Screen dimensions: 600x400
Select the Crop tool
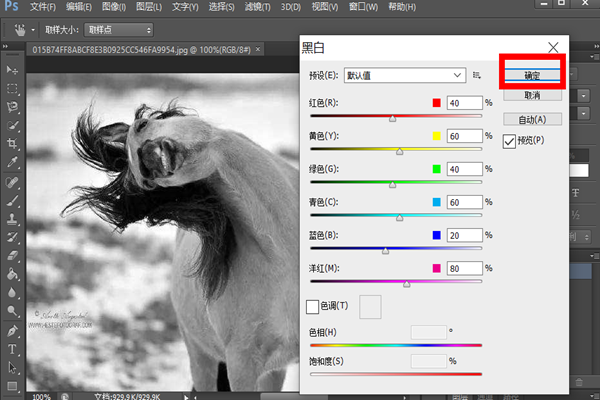click(x=12, y=144)
